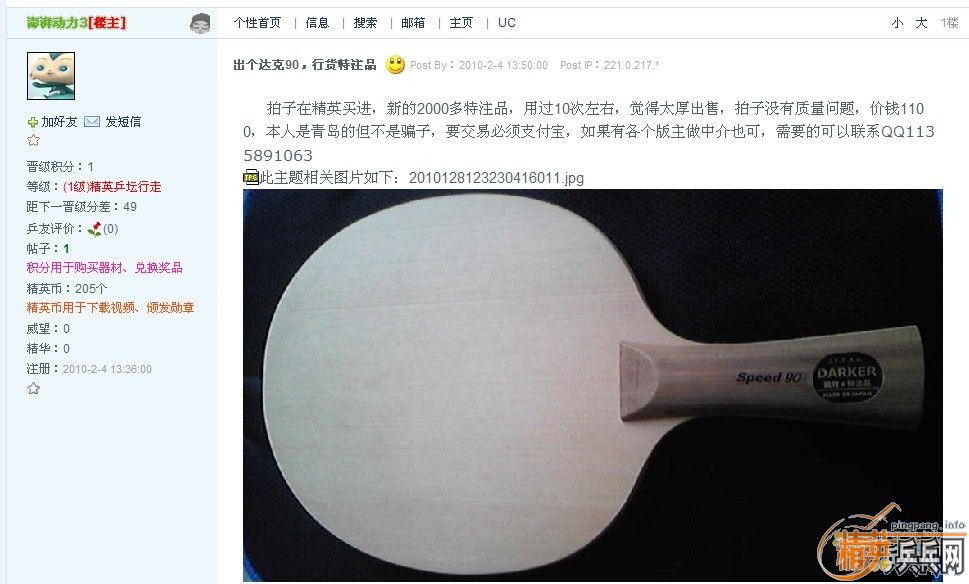Open the 个性首页 menu item
The width and height of the screenshot is (969, 584).
pos(257,23)
